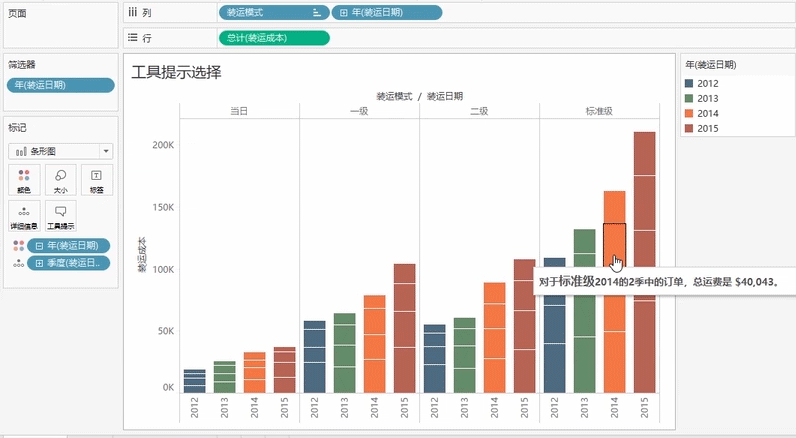Select the 年(装运日期) filter pill

click(47, 85)
